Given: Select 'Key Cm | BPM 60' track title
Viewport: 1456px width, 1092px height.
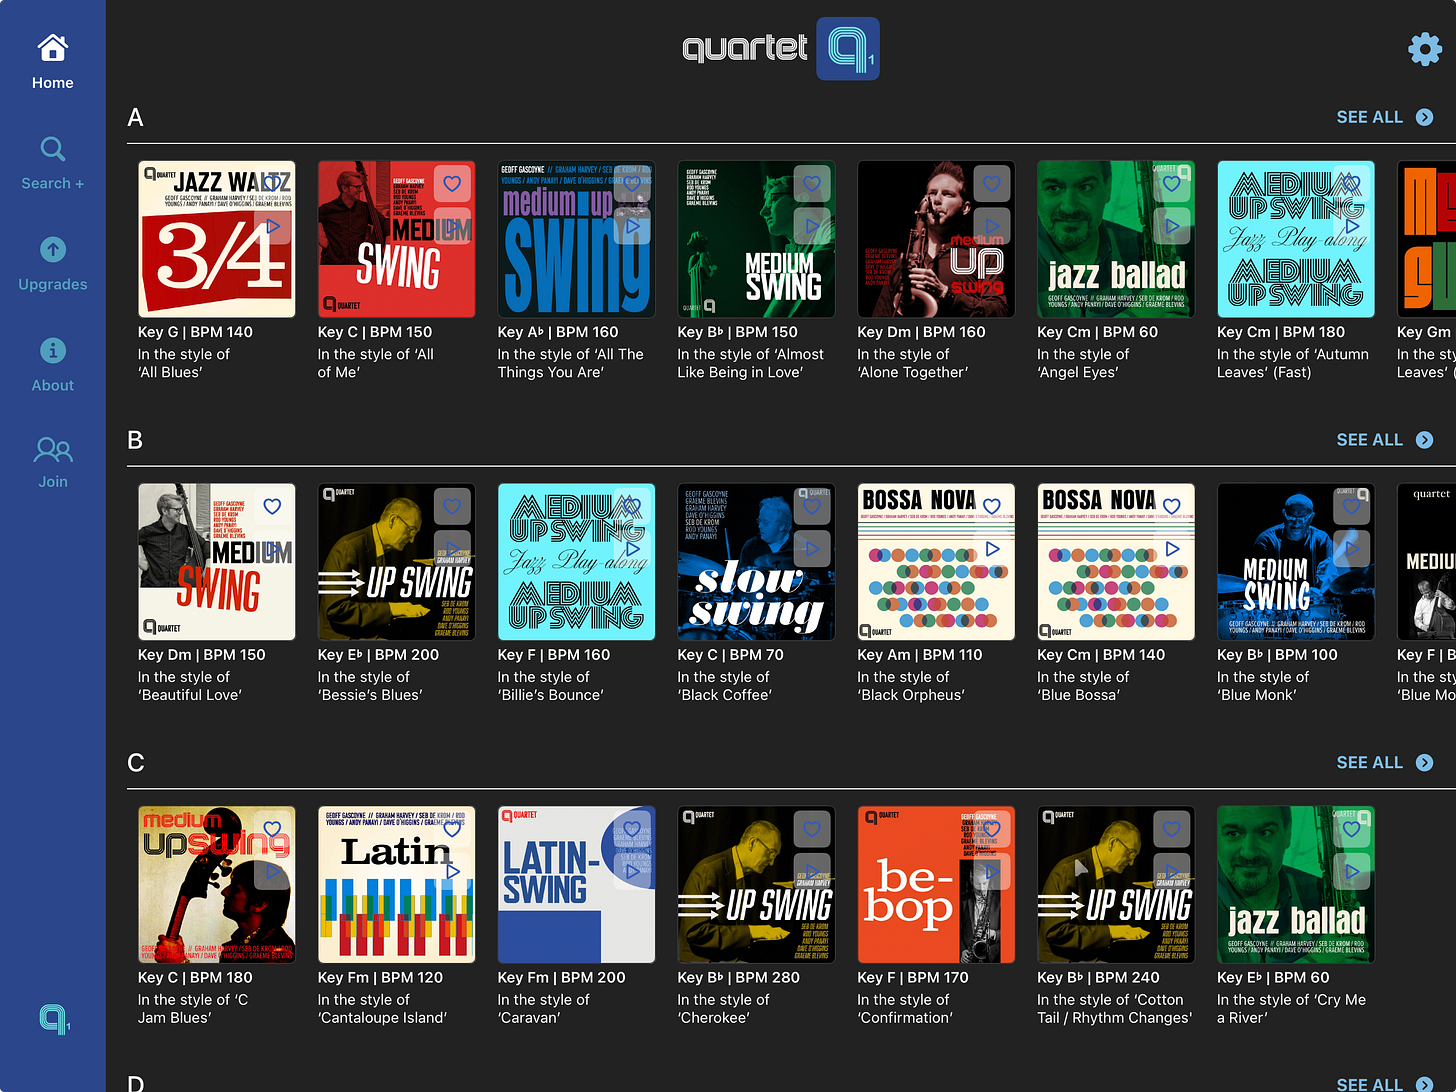Looking at the screenshot, I should (x=1098, y=332).
